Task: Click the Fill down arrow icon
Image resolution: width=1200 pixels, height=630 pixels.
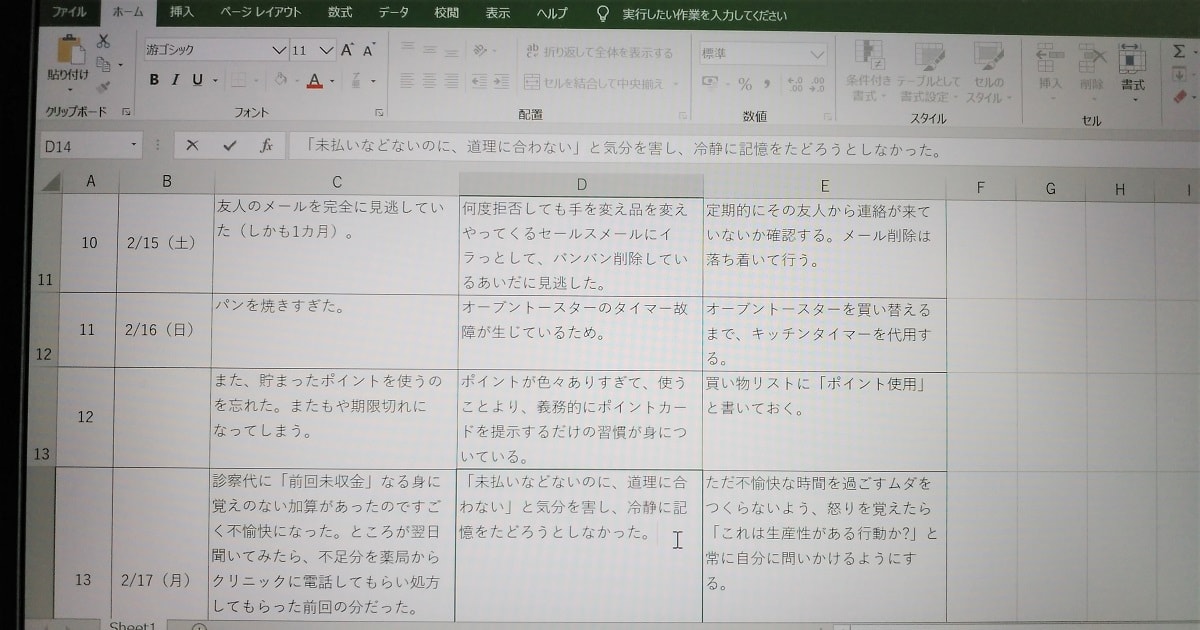Action: (x=1178, y=75)
